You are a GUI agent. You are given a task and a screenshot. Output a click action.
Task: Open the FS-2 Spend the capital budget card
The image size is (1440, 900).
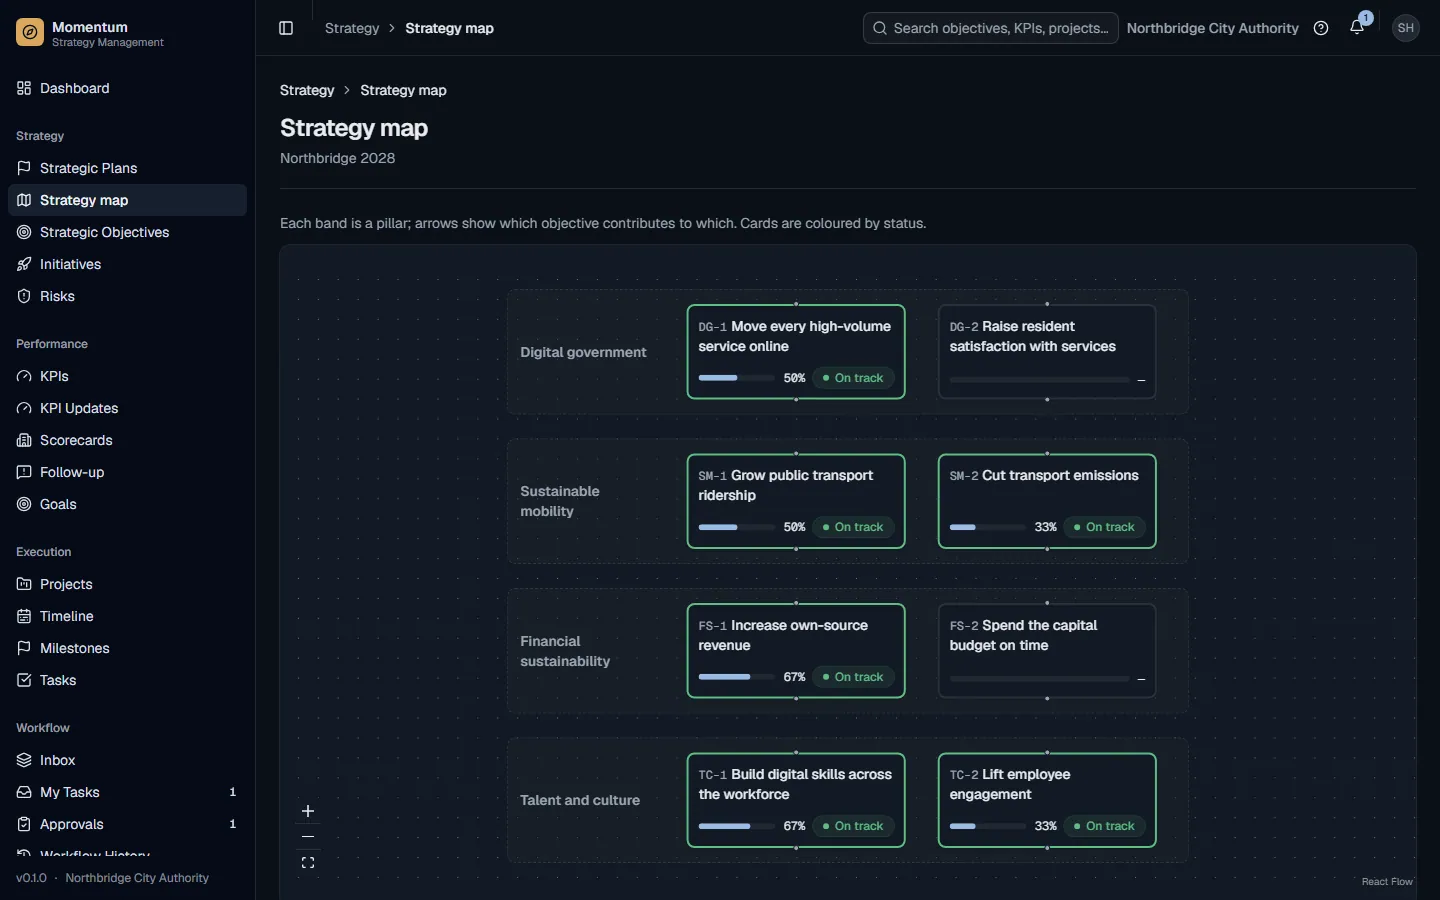1047,651
